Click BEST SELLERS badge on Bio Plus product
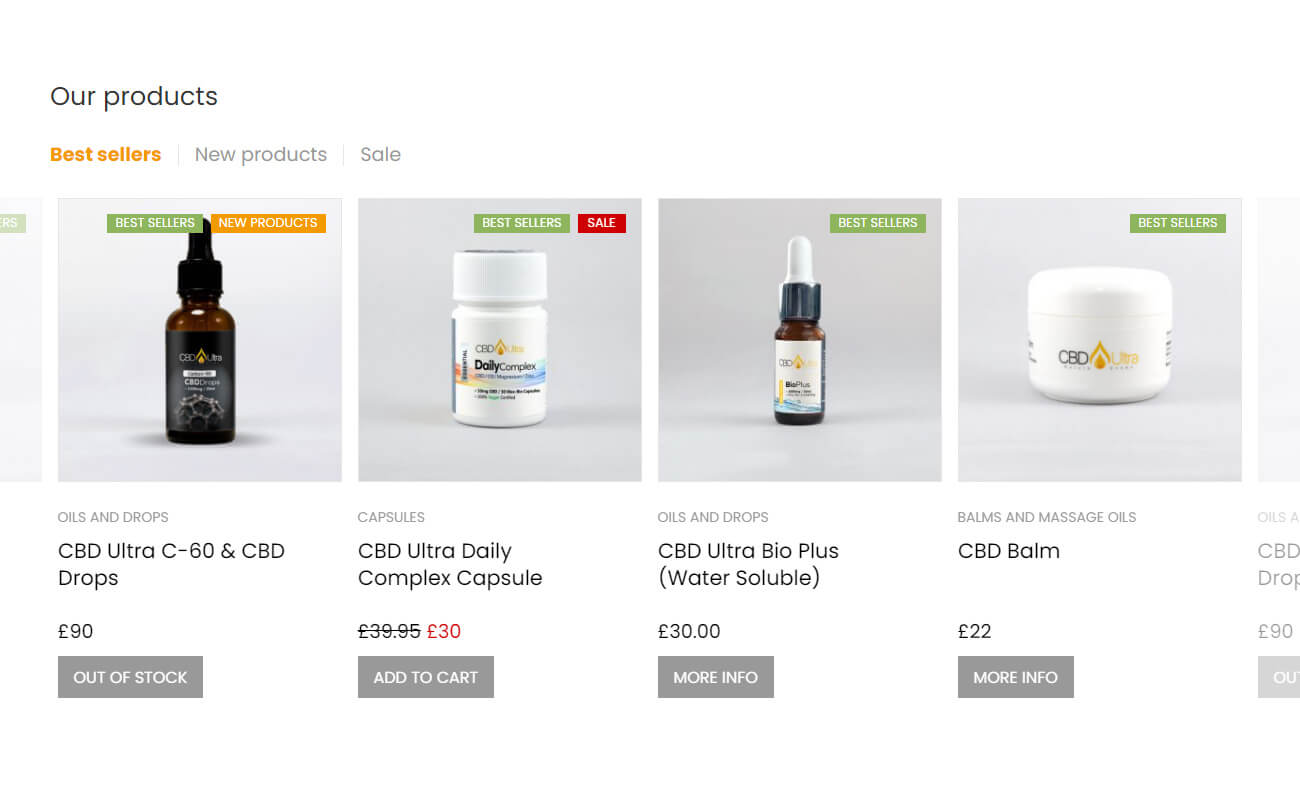Screen dimensions: 1300x800 point(878,223)
